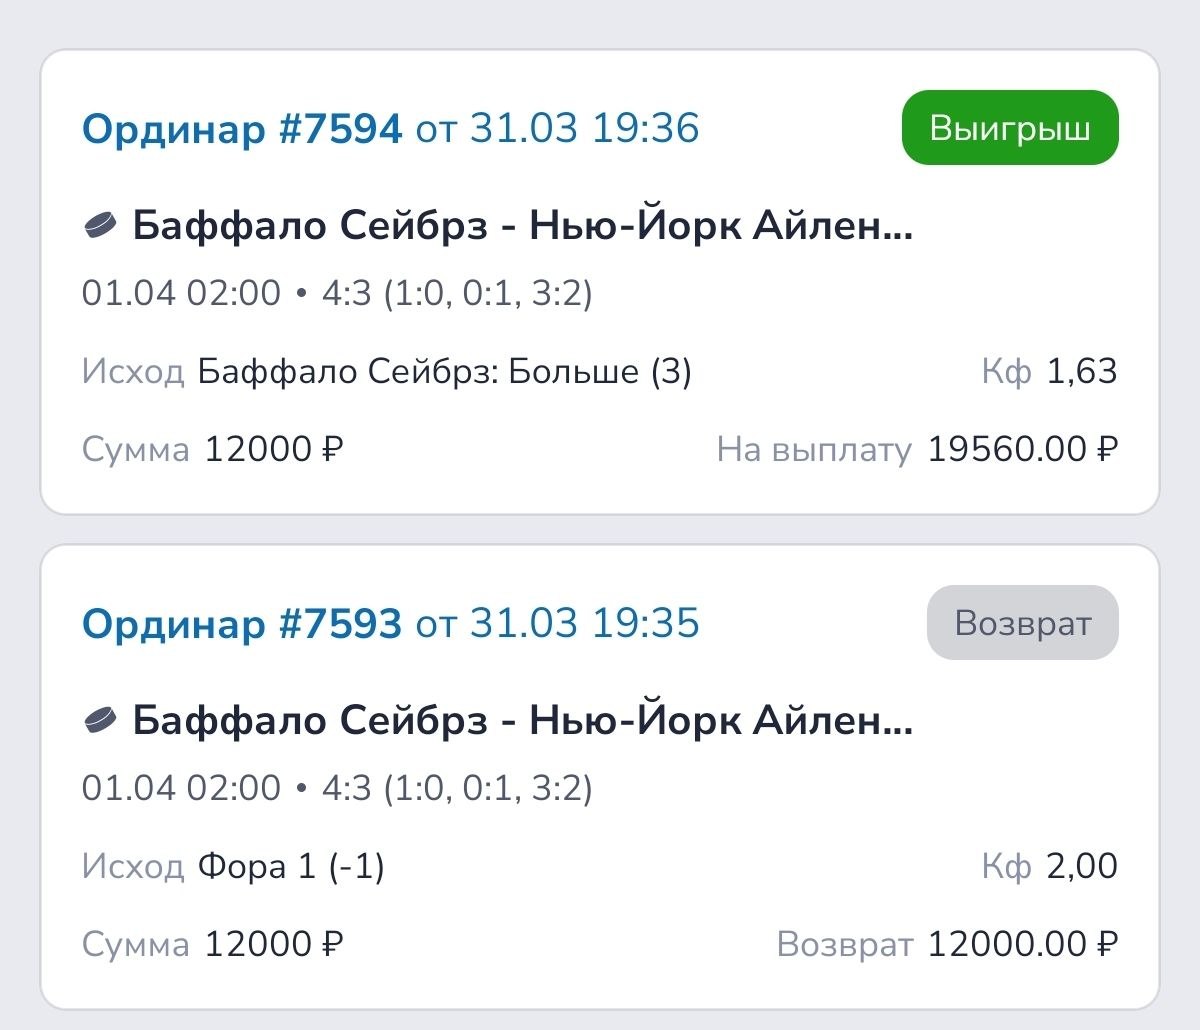Select the score line in bet #7594
This screenshot has width=1200, height=1030.
[337, 294]
